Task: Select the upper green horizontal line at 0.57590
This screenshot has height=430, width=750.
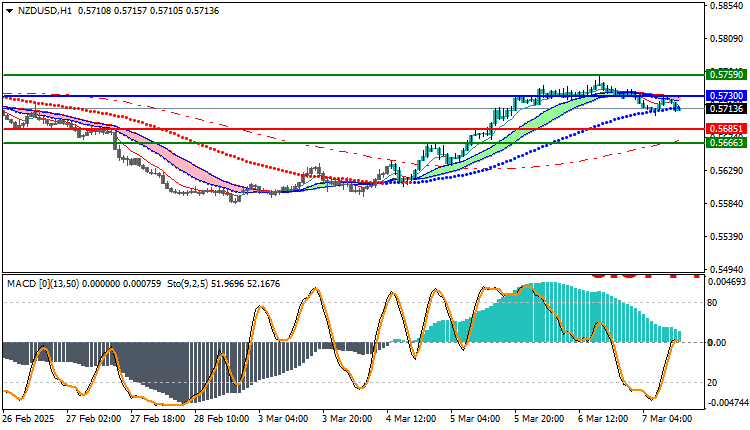Action: click(x=354, y=75)
